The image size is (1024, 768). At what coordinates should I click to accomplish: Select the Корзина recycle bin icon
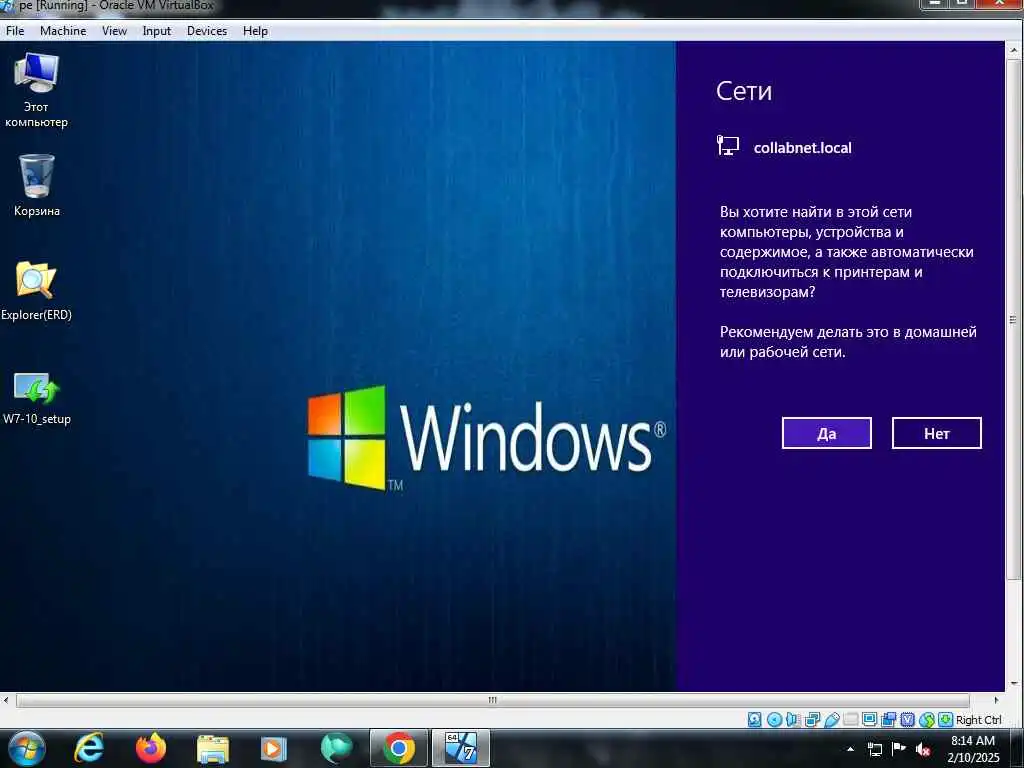click(x=37, y=185)
